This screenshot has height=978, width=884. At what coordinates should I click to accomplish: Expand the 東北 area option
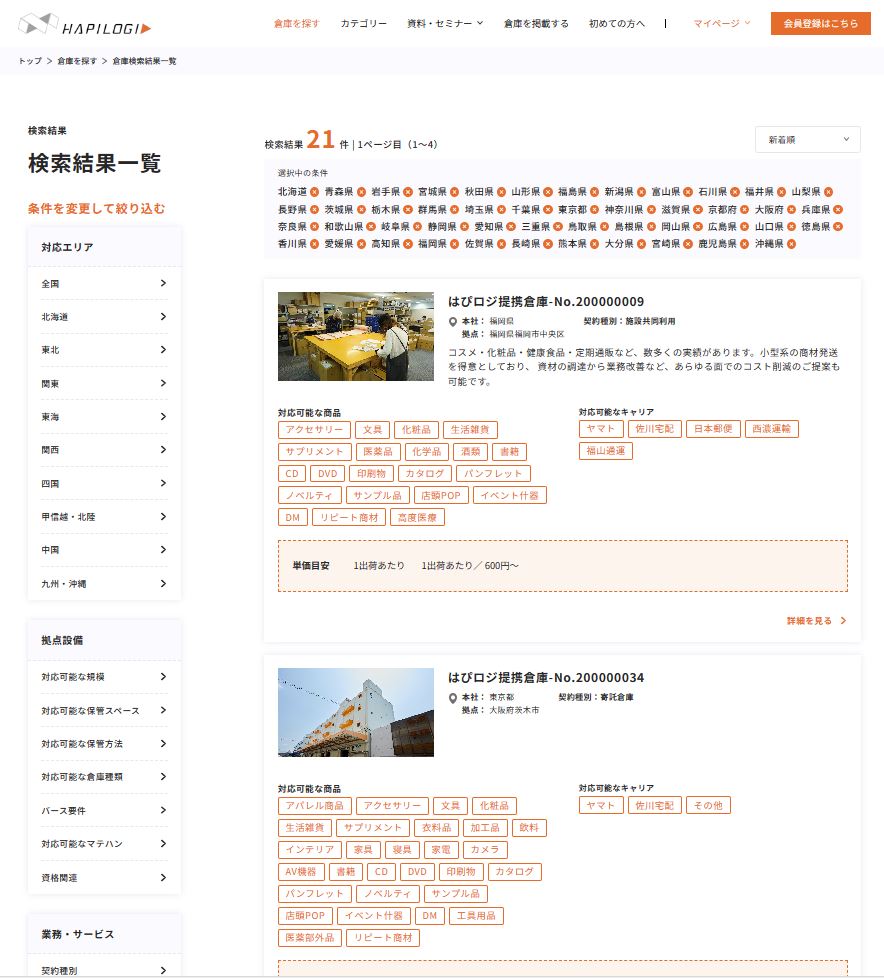104,350
